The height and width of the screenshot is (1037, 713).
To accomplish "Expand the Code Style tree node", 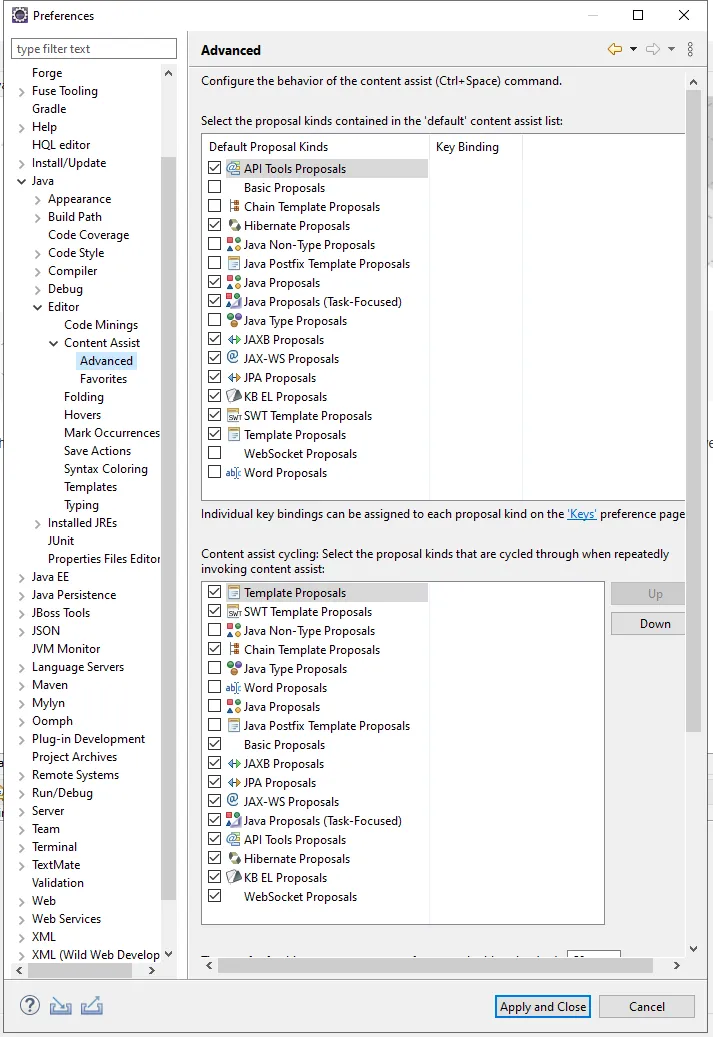I will click(38, 253).
